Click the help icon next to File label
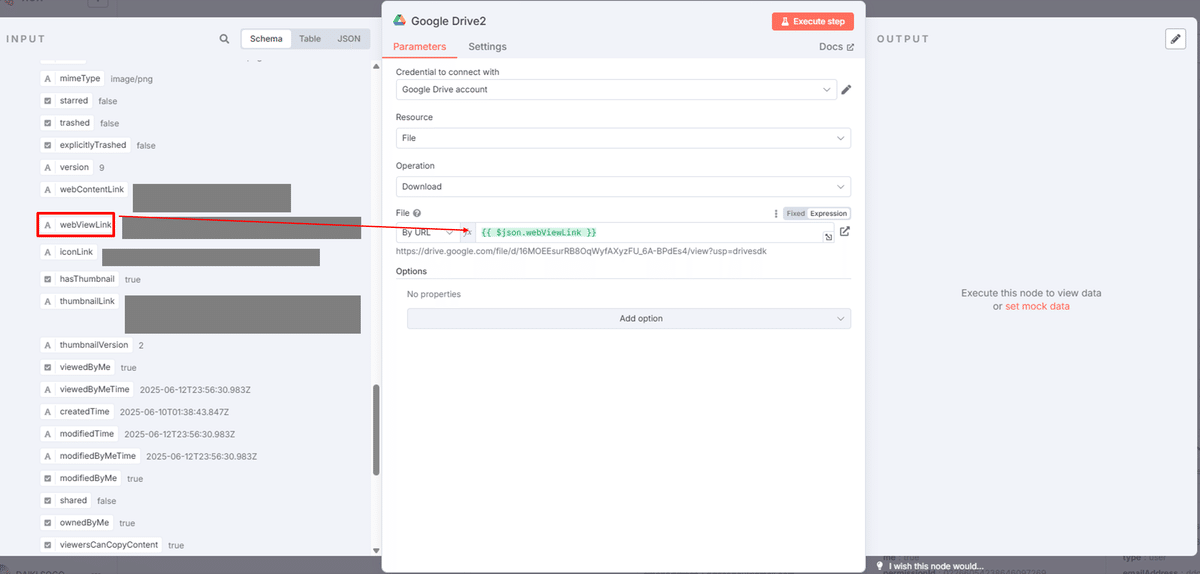 pyautogui.click(x=417, y=213)
